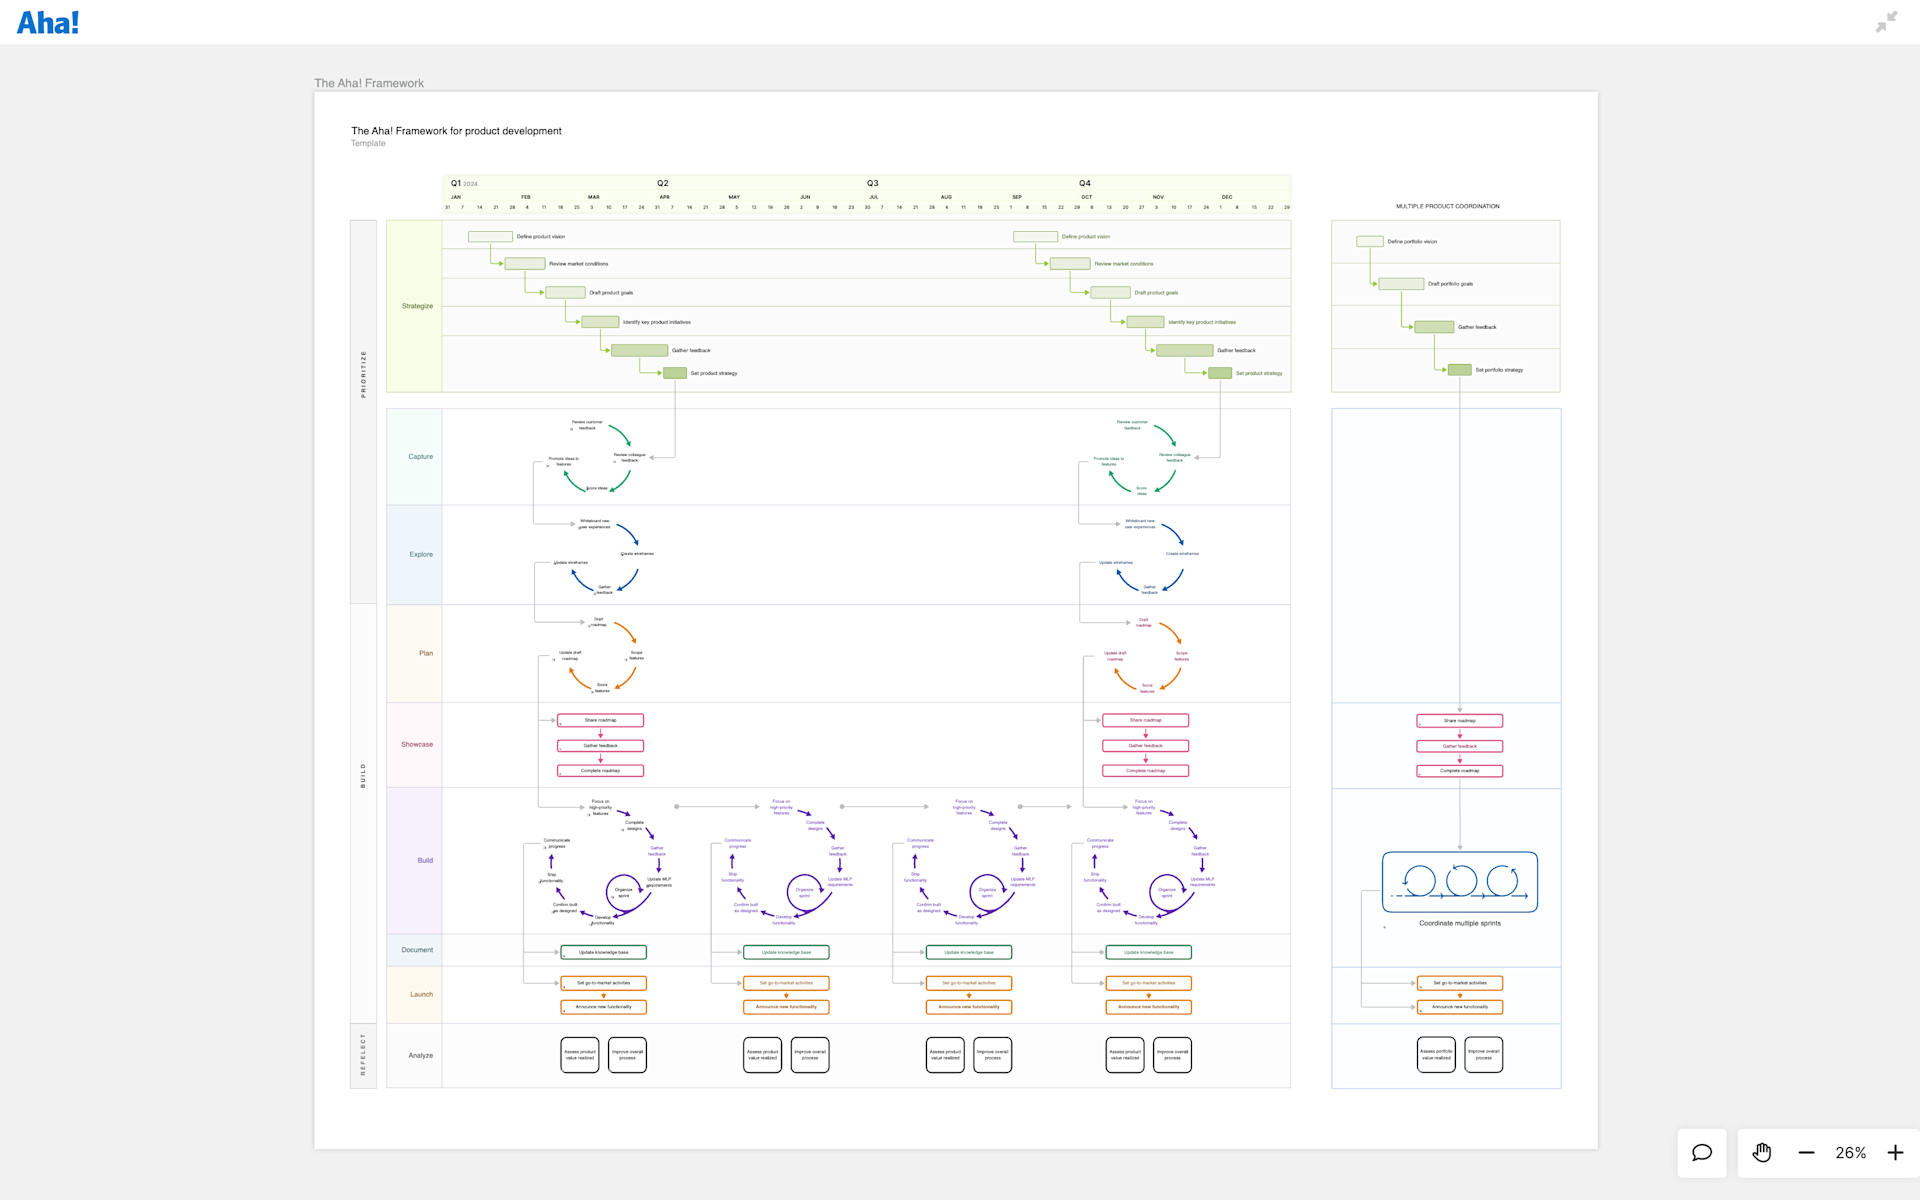Select the Assess product value realized box
The width and height of the screenshot is (1920, 1200).
tap(579, 1054)
